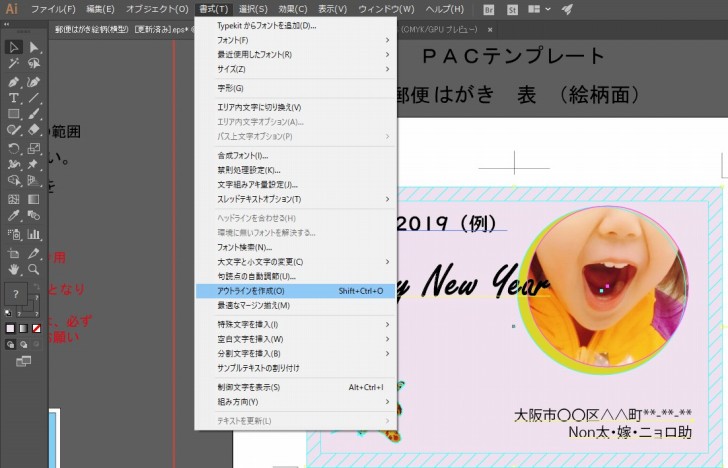The width and height of the screenshot is (728, 468).
Task: Expand 空白文字を挿入(W) submenu
Action: [296, 339]
